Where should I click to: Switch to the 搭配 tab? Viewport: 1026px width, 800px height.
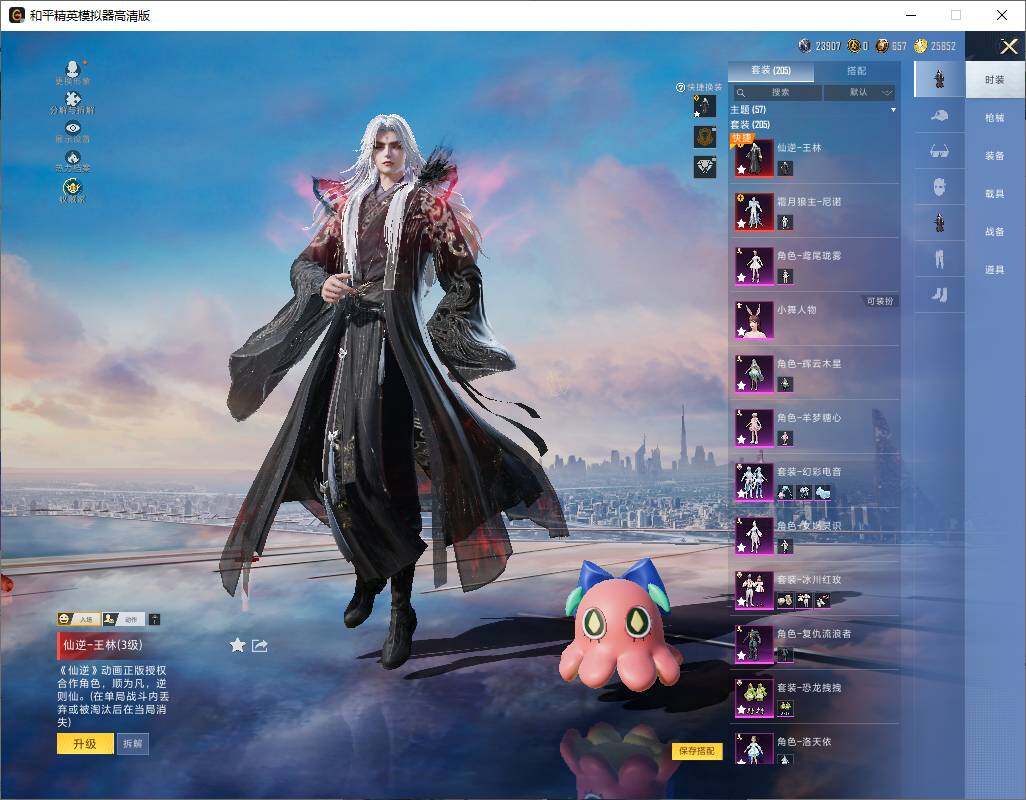pyautogui.click(x=856, y=71)
